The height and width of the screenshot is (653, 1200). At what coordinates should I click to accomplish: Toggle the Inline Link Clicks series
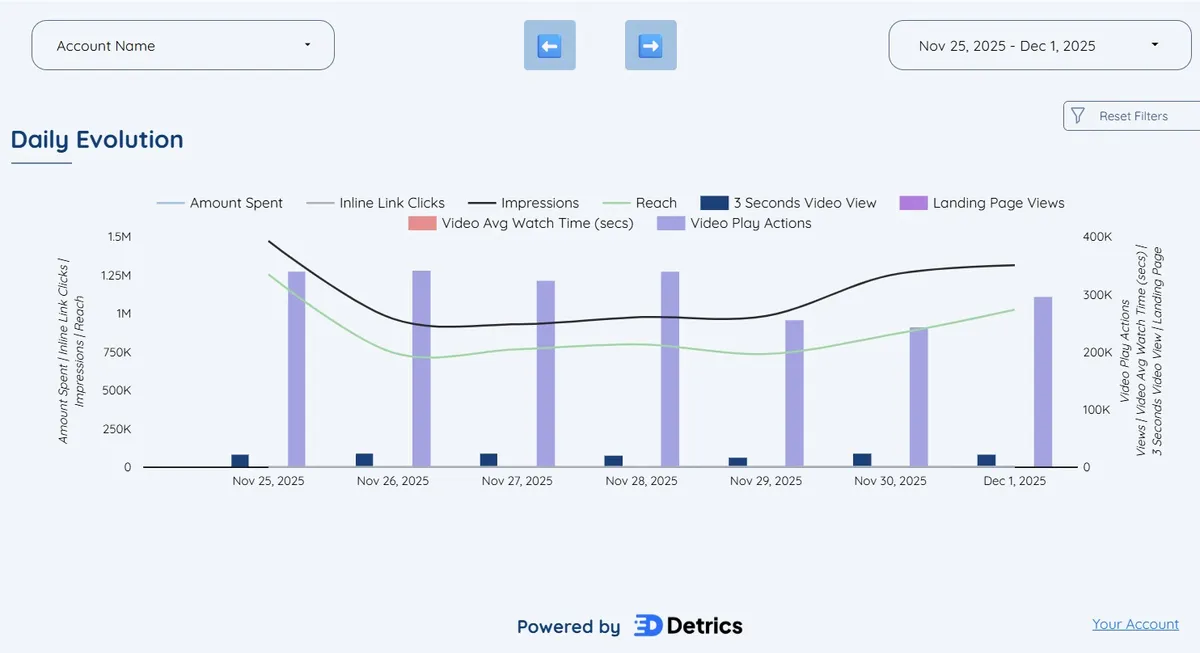click(391, 202)
